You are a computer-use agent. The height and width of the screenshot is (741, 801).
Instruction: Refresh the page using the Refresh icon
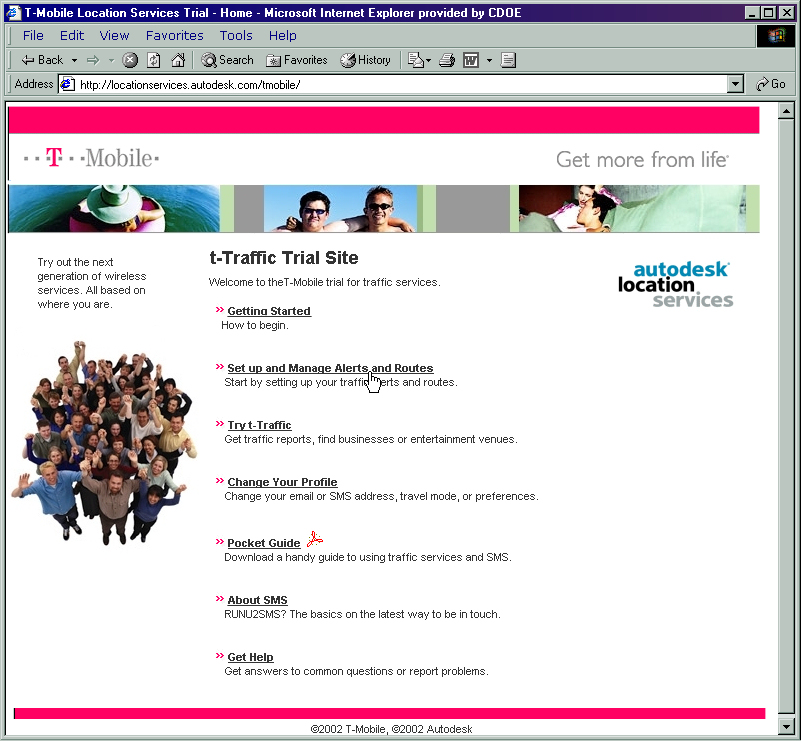(x=154, y=60)
